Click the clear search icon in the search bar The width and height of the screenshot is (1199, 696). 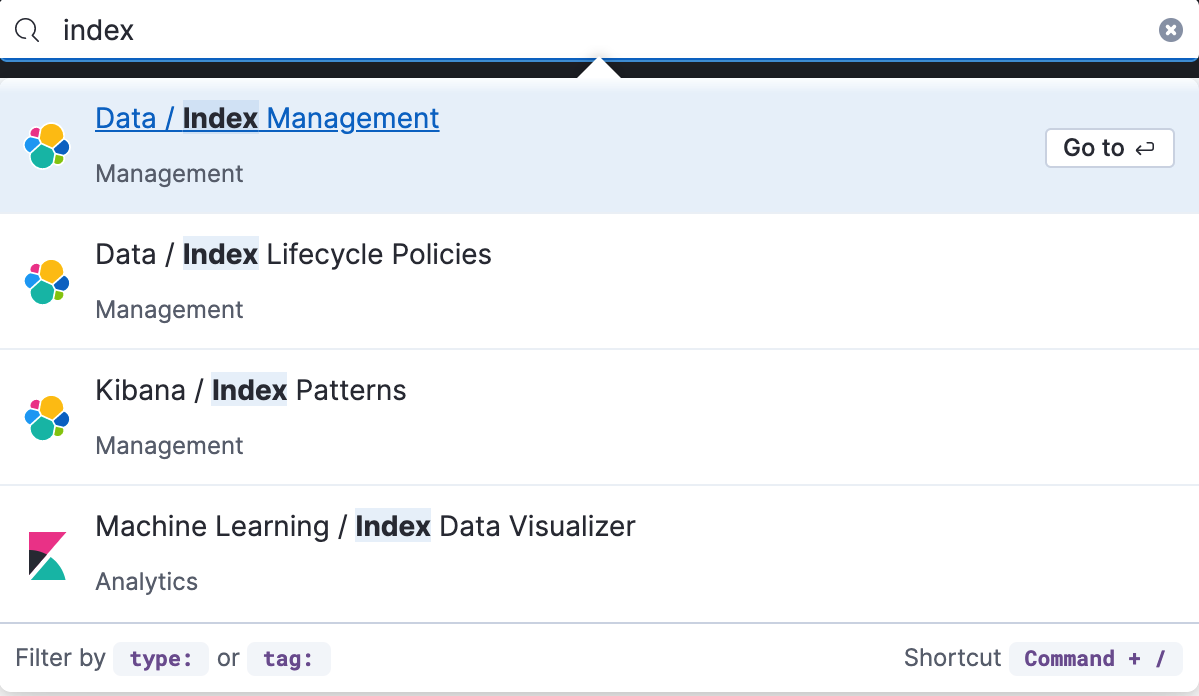coord(1170,29)
